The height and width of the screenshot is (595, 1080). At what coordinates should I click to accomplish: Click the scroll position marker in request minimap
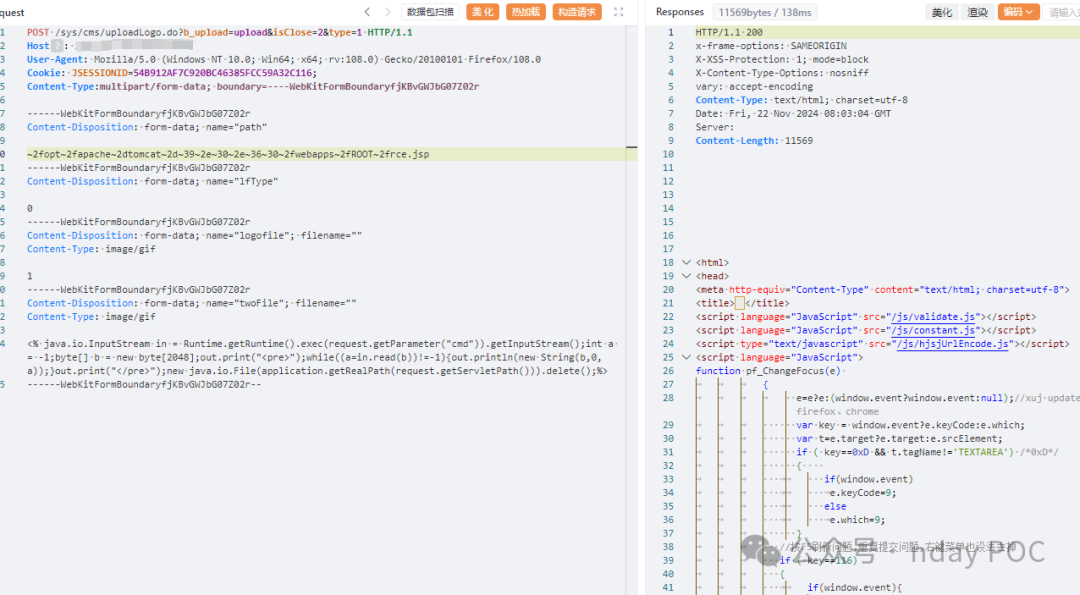(x=631, y=147)
